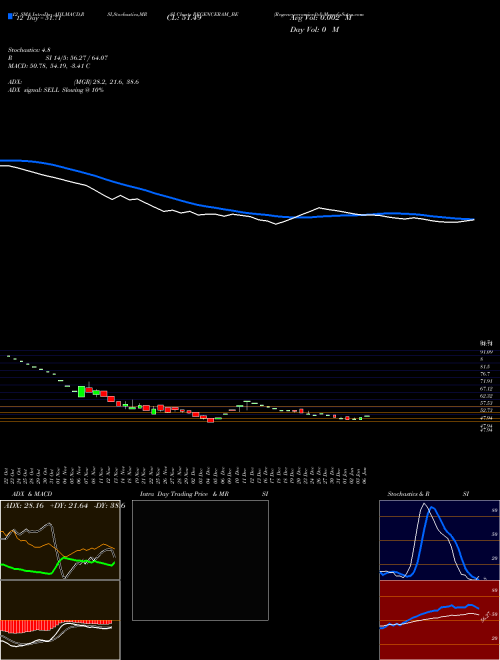
Task: Click the MACD values line '59.78, 54.19, -3.41'
Action: point(49,66)
